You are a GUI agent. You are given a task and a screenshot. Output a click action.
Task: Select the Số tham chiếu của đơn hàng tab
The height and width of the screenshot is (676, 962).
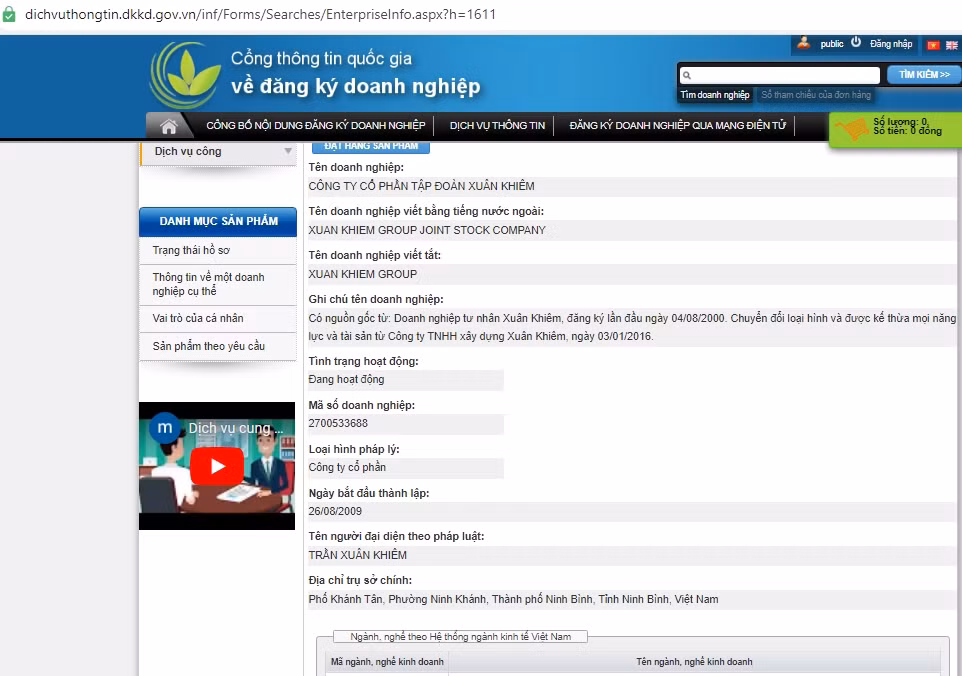pyautogui.click(x=816, y=95)
